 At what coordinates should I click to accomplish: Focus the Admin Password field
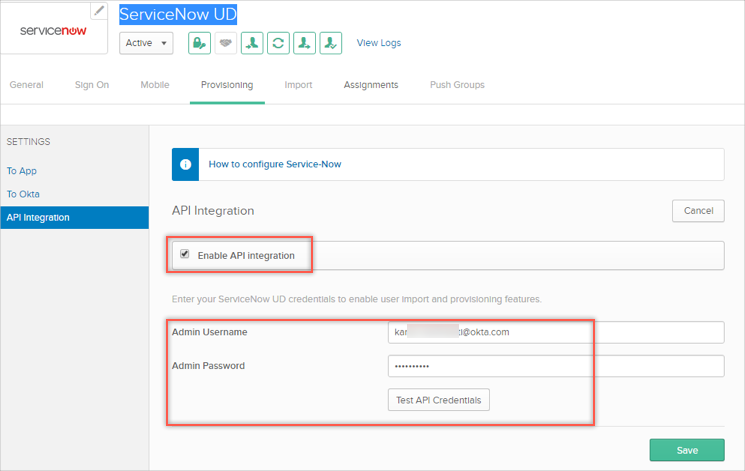click(x=555, y=366)
